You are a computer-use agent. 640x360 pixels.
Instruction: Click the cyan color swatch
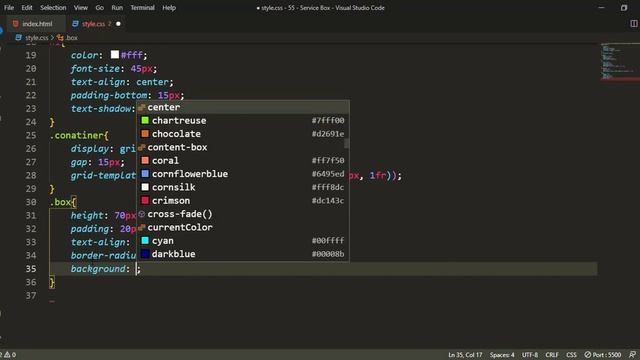point(145,241)
